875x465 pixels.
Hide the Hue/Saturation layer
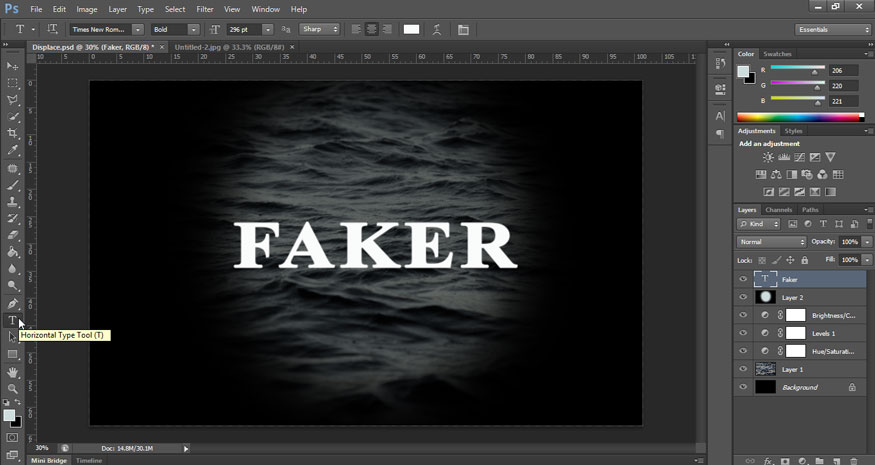coord(743,351)
